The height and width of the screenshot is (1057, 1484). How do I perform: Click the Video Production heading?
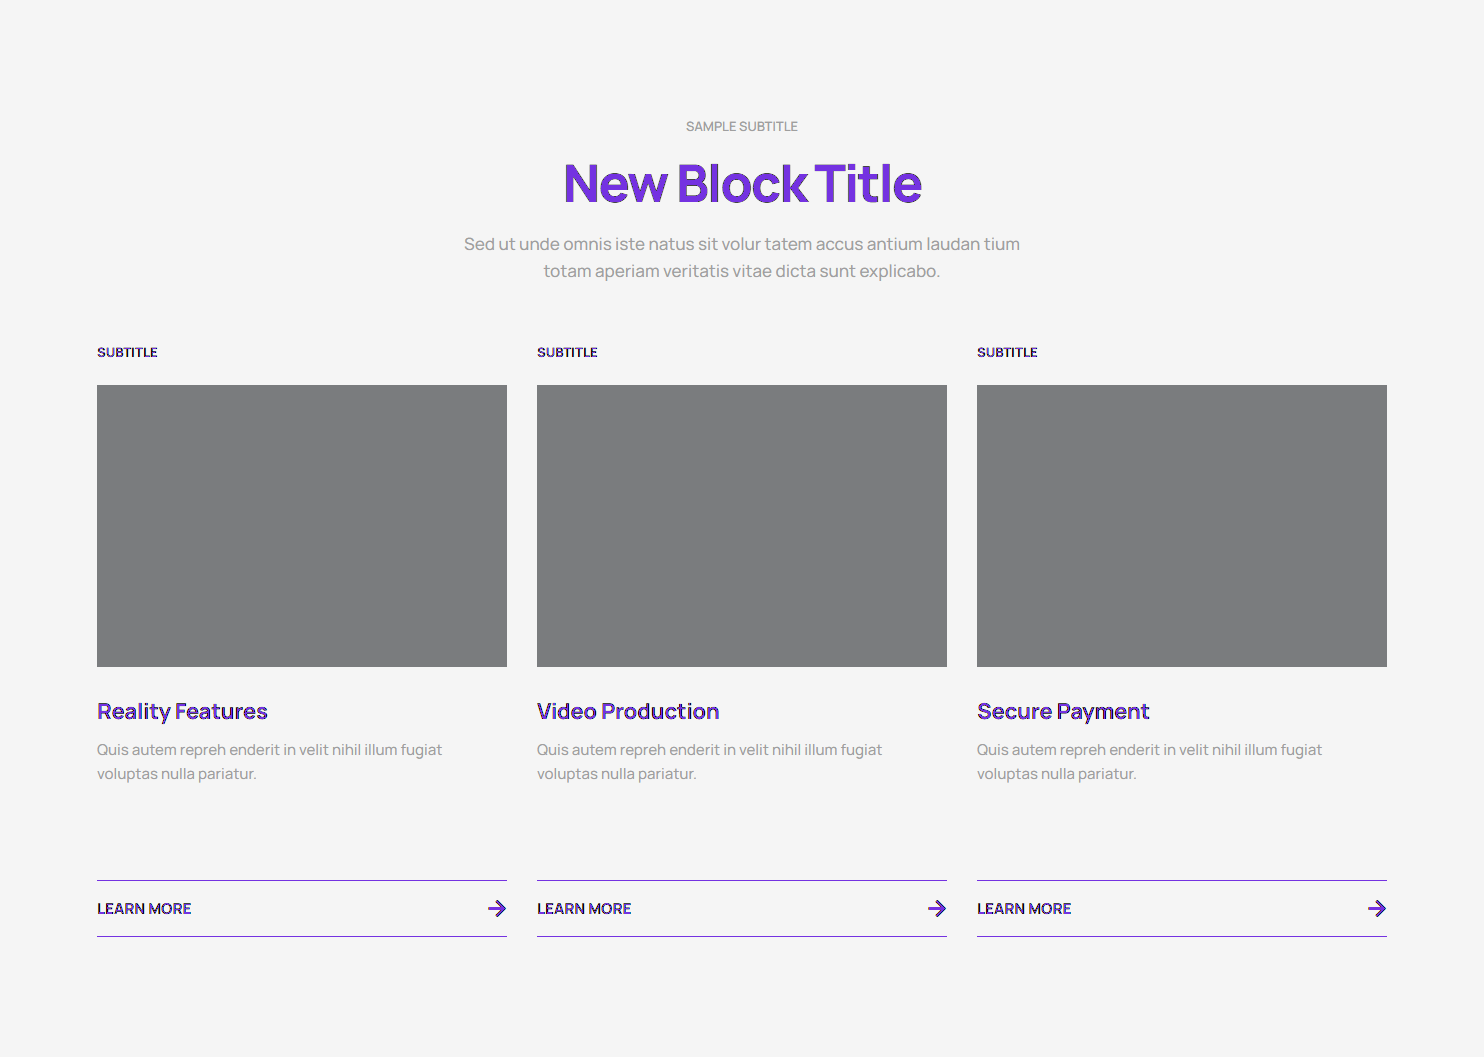pos(628,711)
